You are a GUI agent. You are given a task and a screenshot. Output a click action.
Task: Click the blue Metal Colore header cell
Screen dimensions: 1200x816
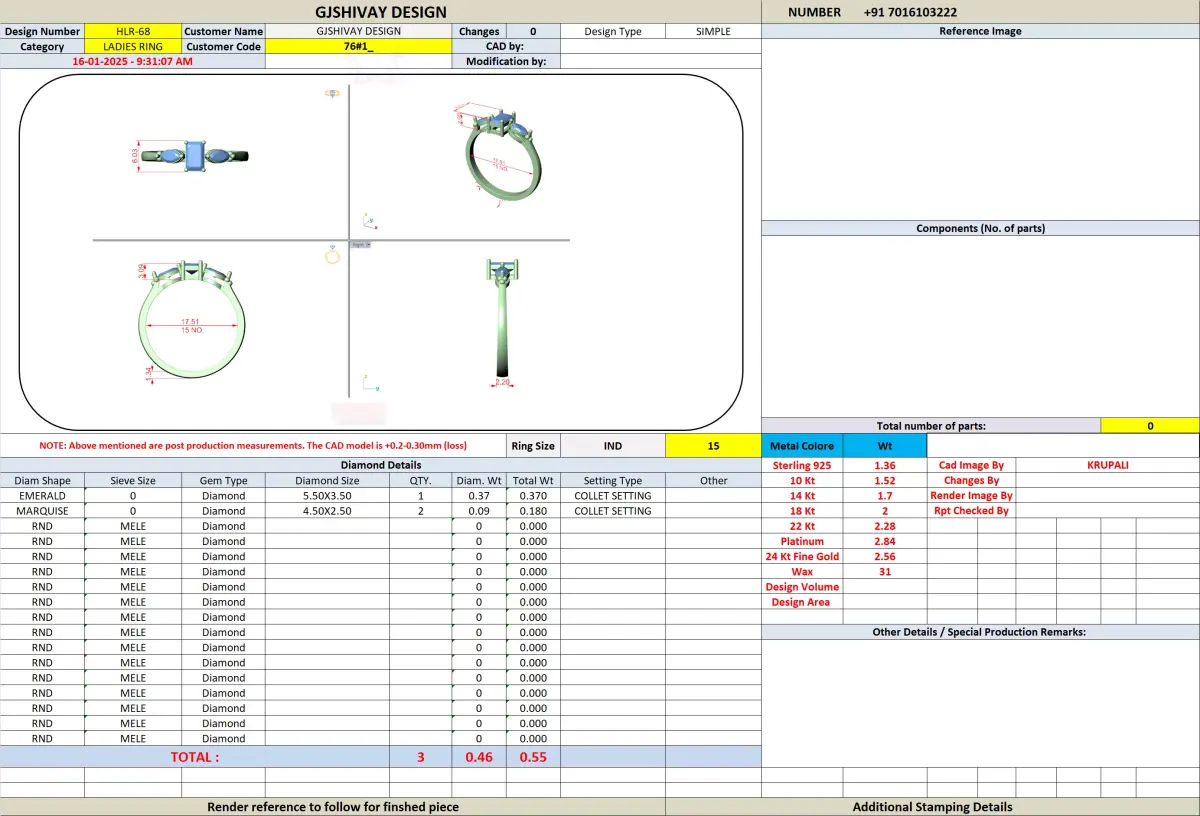pyautogui.click(x=802, y=445)
